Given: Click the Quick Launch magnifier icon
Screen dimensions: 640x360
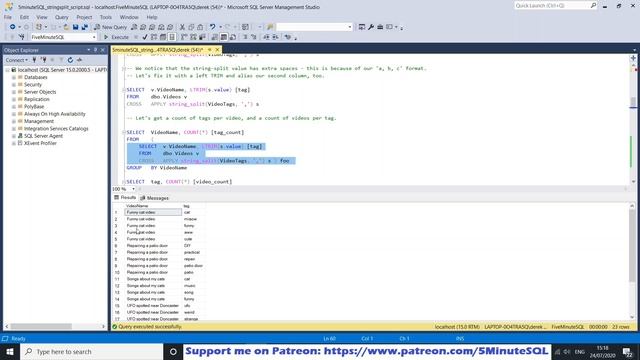Looking at the screenshot, I should pos(593,5).
